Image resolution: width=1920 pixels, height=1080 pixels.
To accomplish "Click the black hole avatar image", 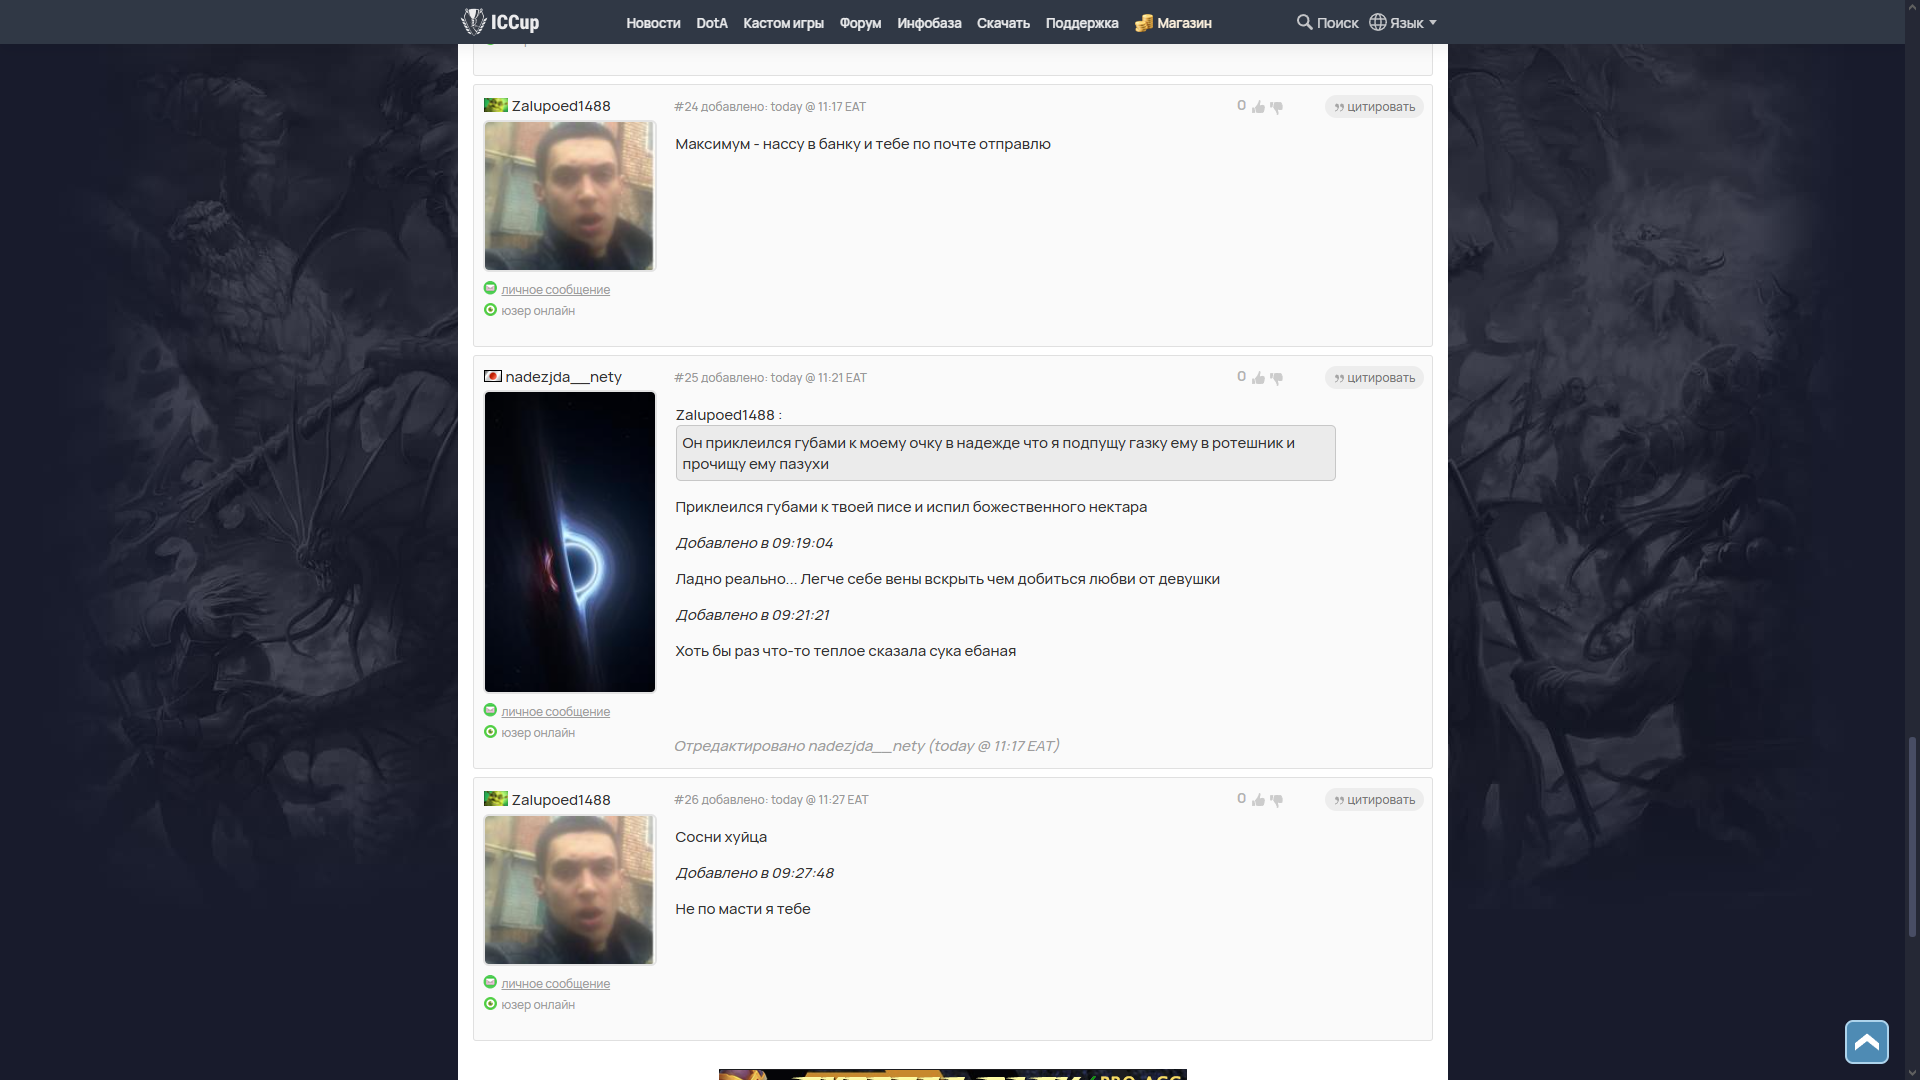I will point(570,542).
